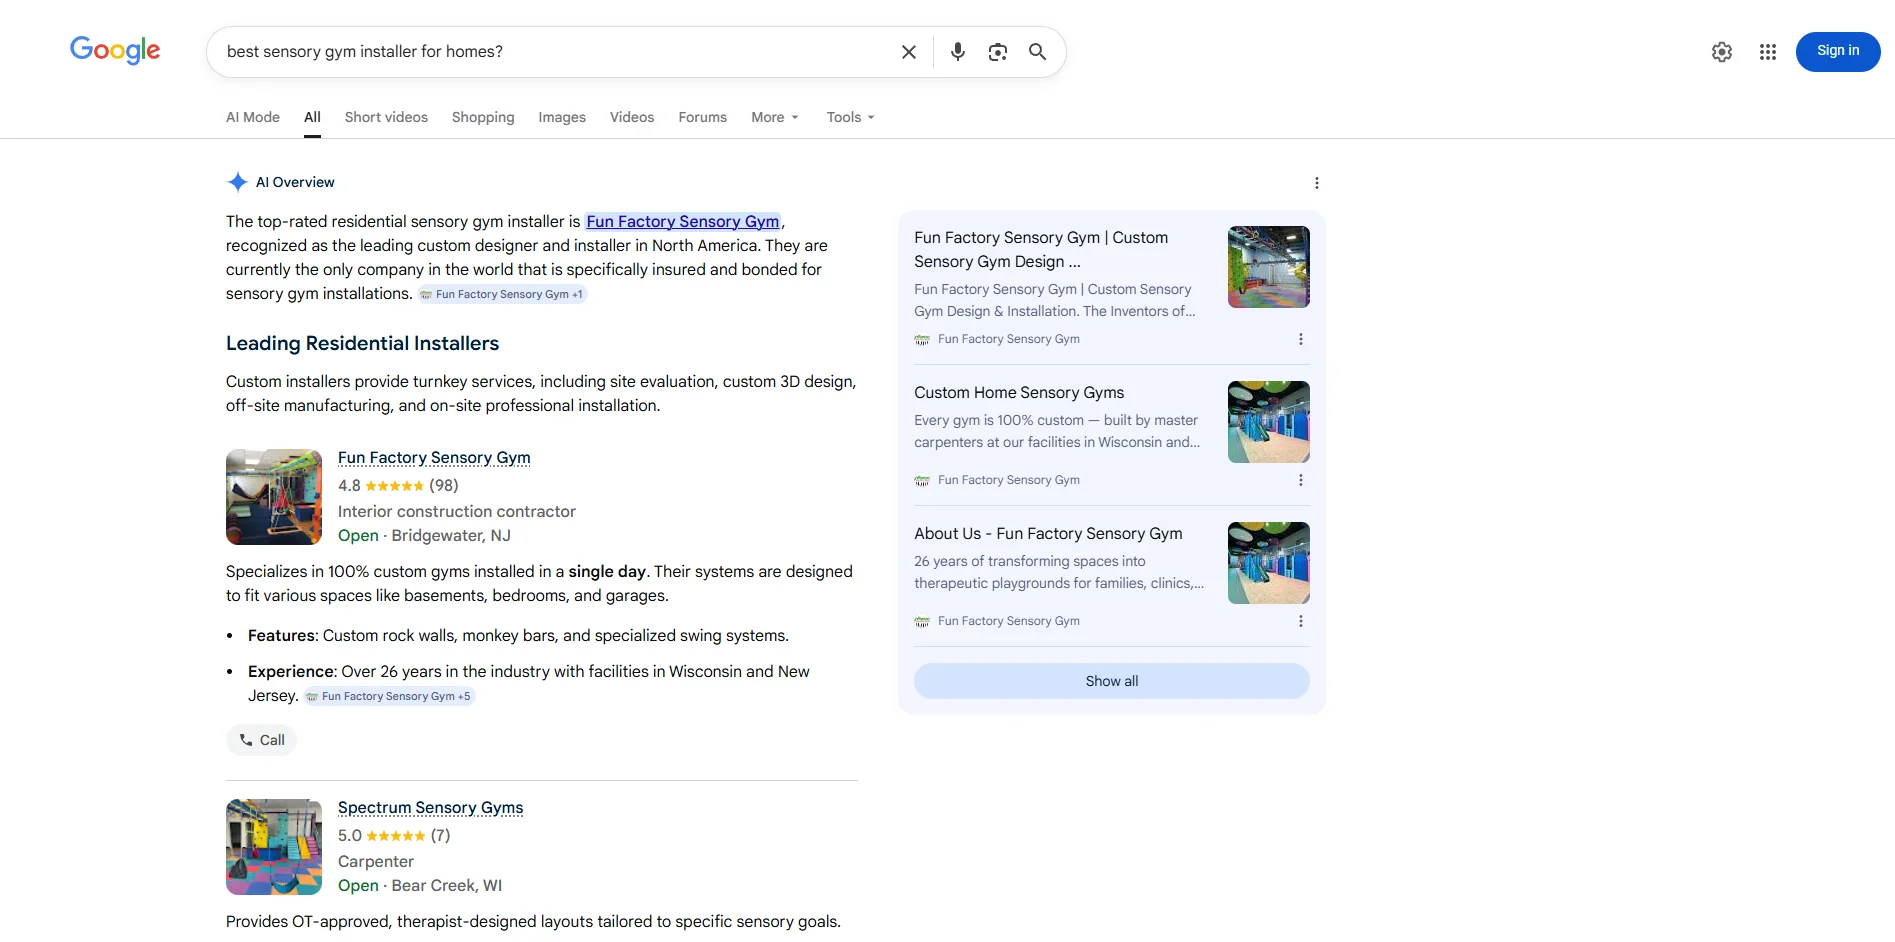Open the 'Custom Home Sensory Gyms' result
The height and width of the screenshot is (942, 1895).
[1019, 392]
